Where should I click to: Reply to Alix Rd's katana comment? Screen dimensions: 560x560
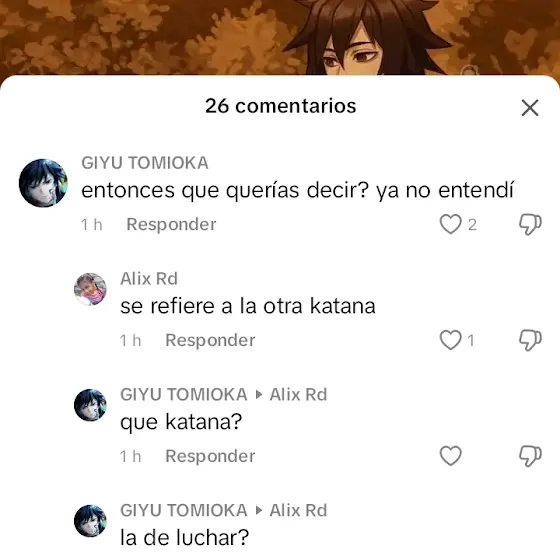tap(210, 340)
